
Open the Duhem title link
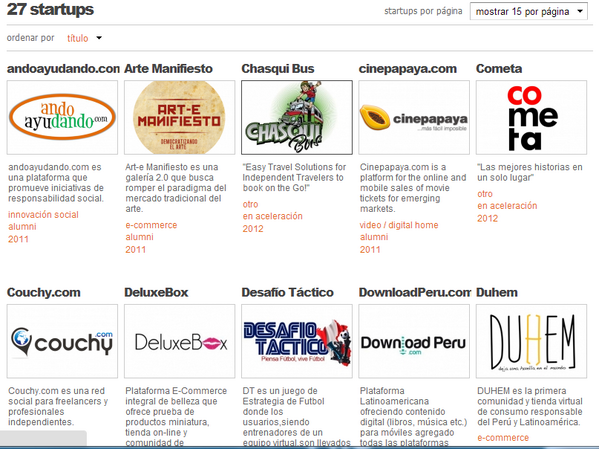pos(497,293)
